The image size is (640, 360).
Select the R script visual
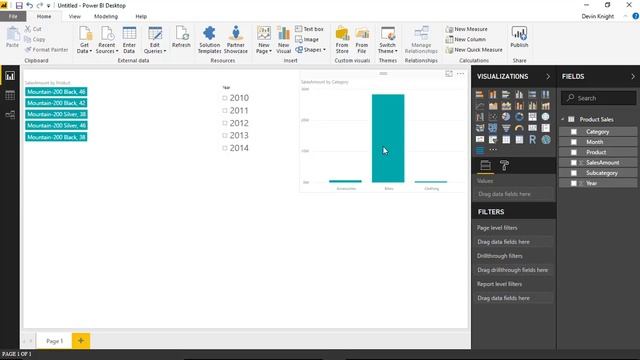click(532, 140)
